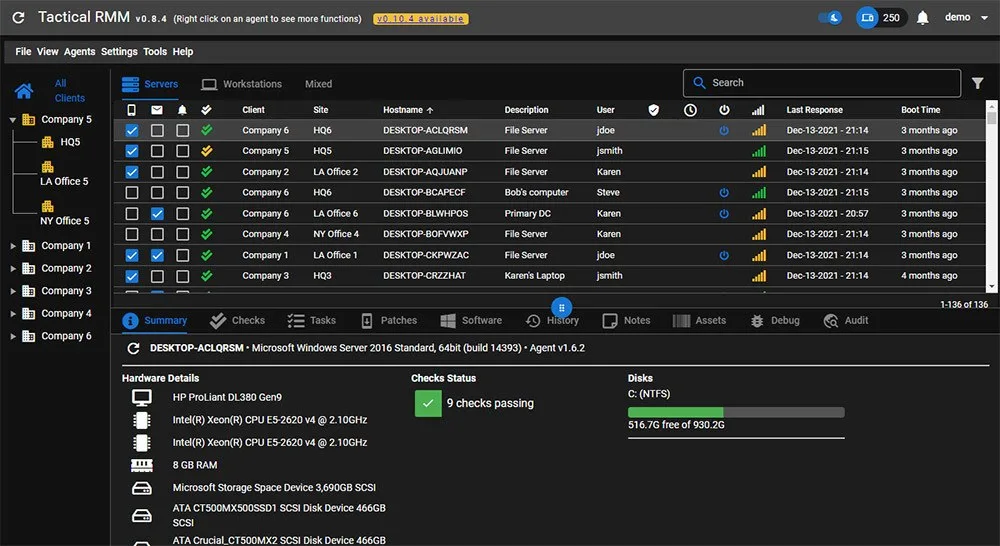Click the agent count 250 badge
The width and height of the screenshot is (1000, 546).
pos(880,18)
